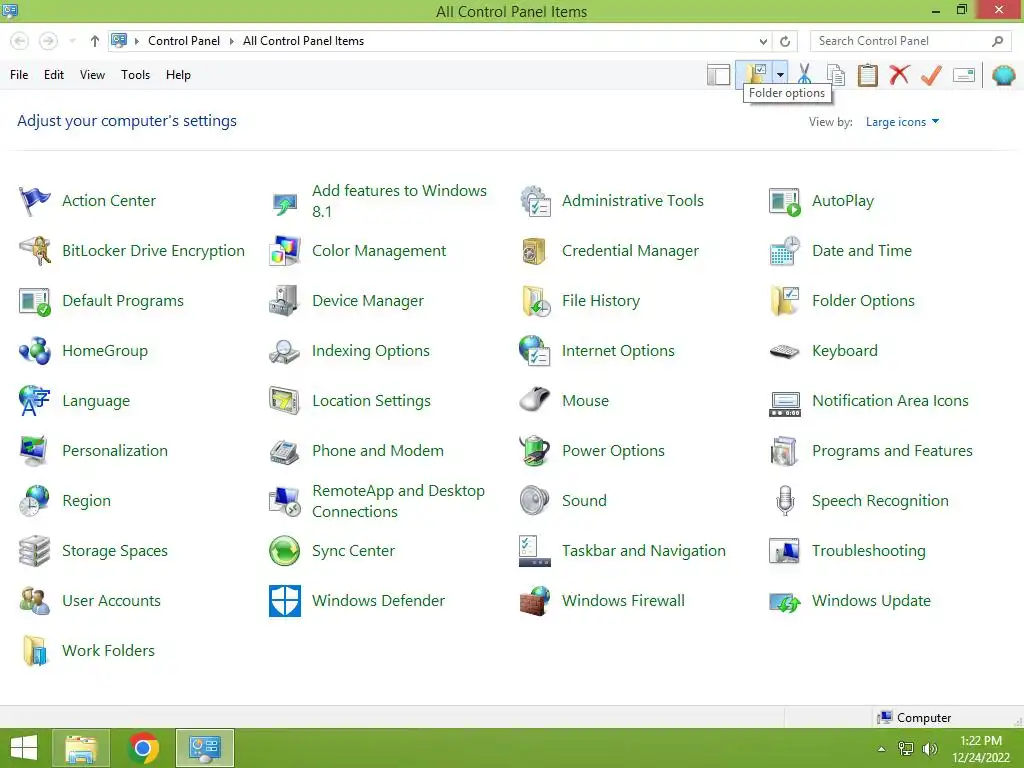This screenshot has width=1024, height=768.
Task: Launch Google Chrome from taskbar
Action: (x=143, y=748)
